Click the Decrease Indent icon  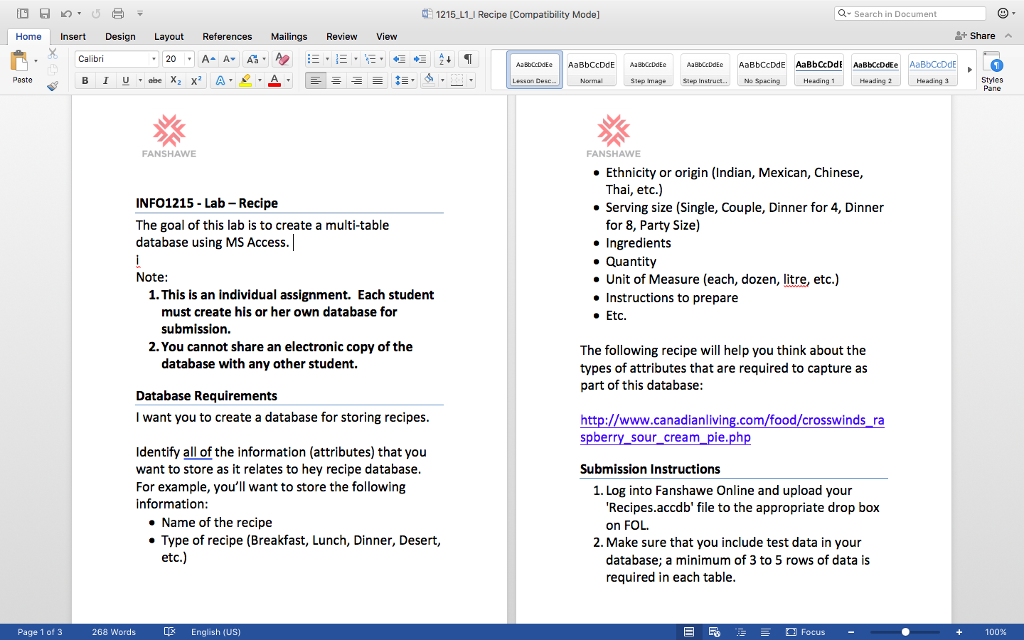(x=398, y=59)
